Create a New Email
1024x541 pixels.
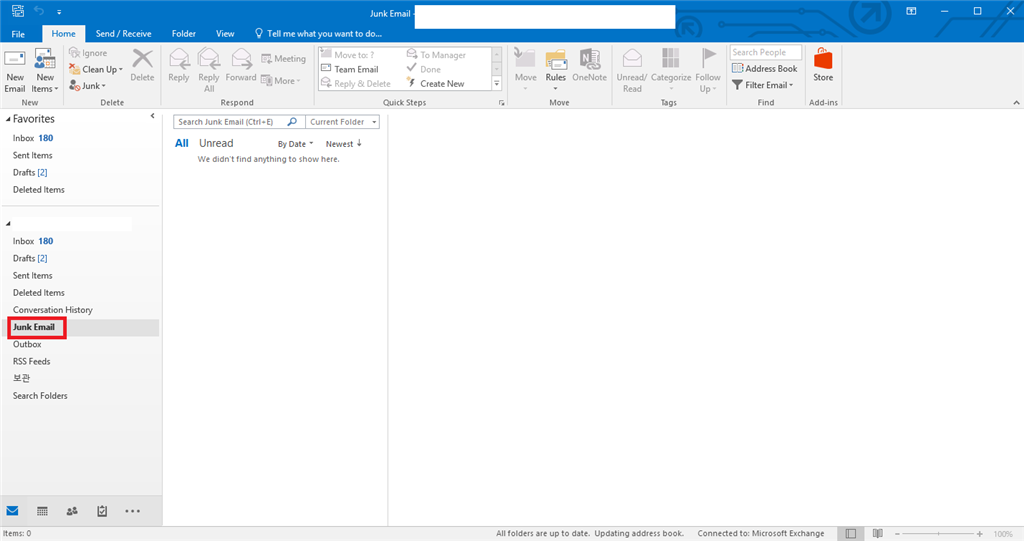pos(14,71)
